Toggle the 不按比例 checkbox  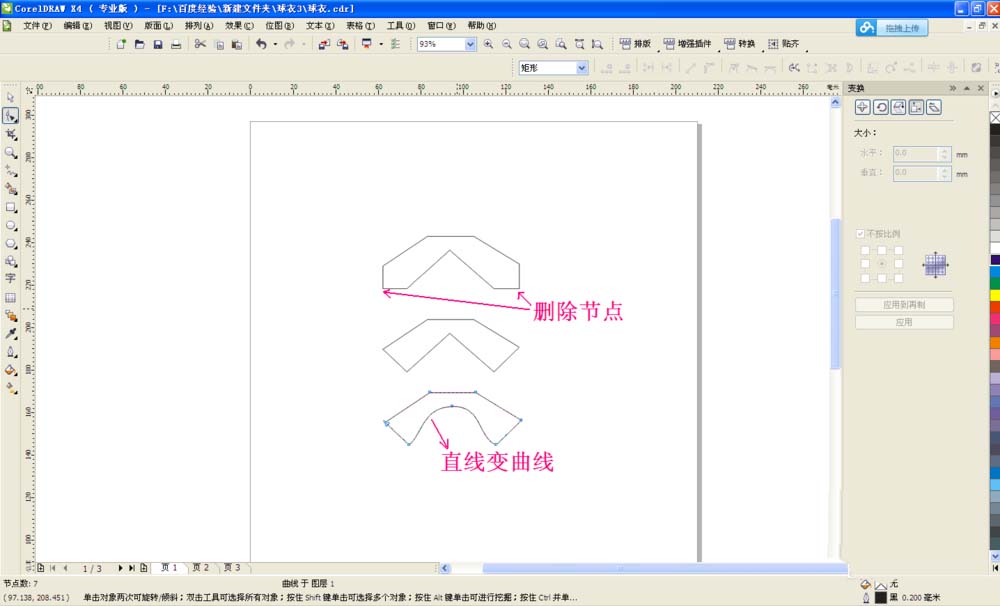(x=859, y=233)
